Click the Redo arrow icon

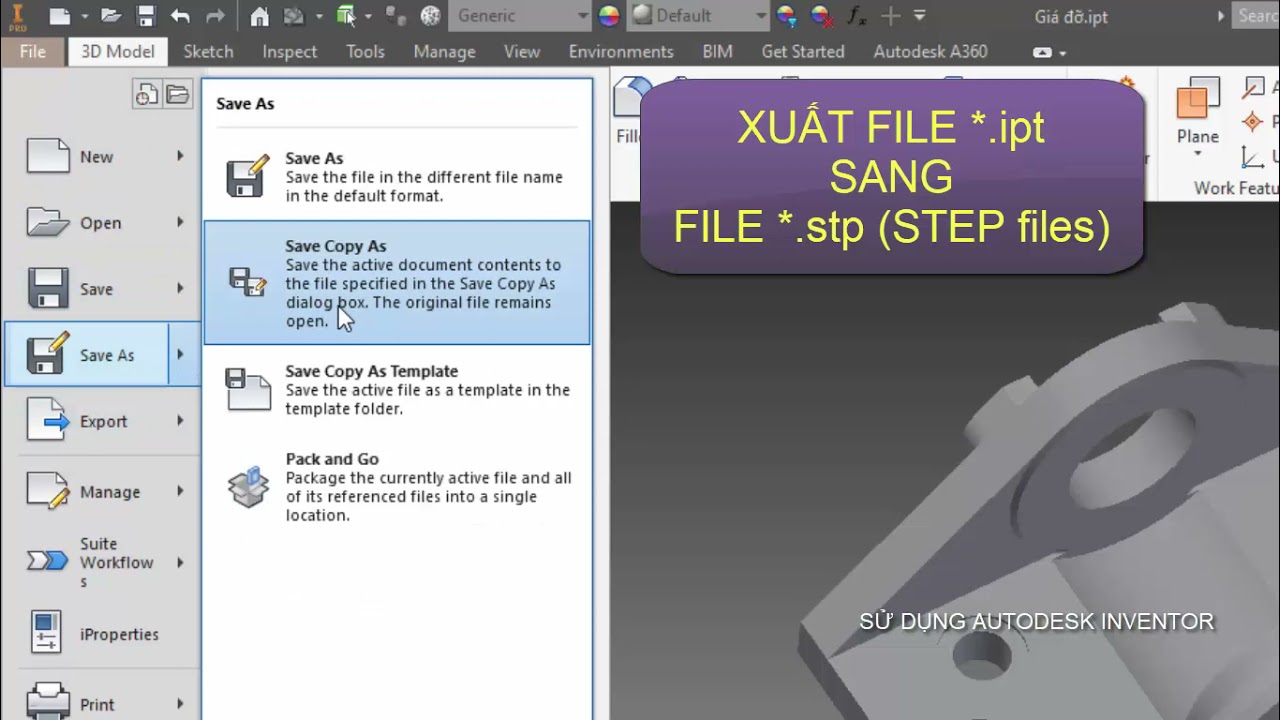[x=215, y=16]
